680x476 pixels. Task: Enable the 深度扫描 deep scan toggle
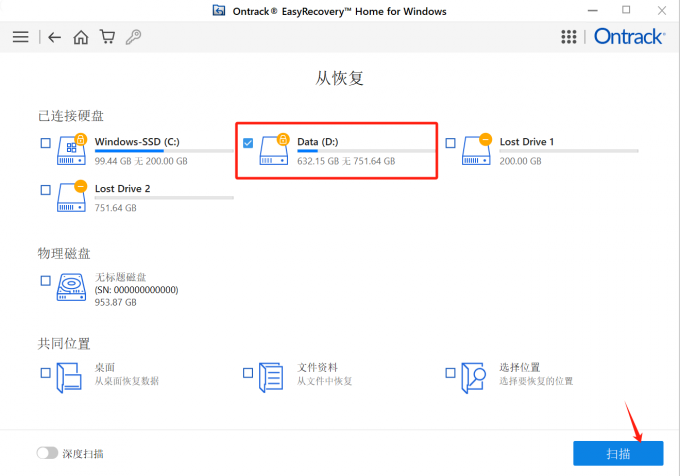coord(47,453)
